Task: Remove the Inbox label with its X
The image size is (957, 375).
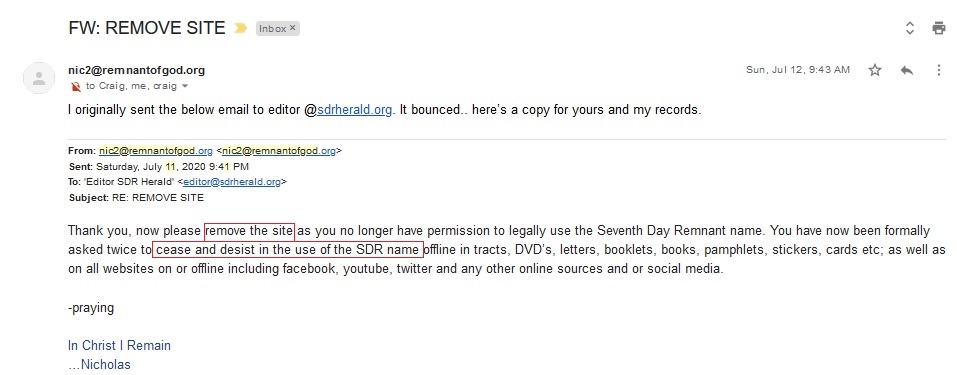Action: (292, 28)
